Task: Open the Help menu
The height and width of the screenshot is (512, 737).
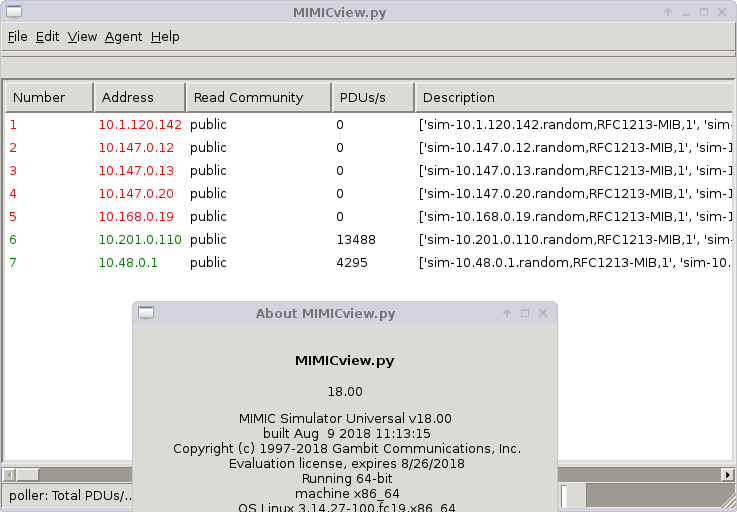Action: click(x=165, y=37)
